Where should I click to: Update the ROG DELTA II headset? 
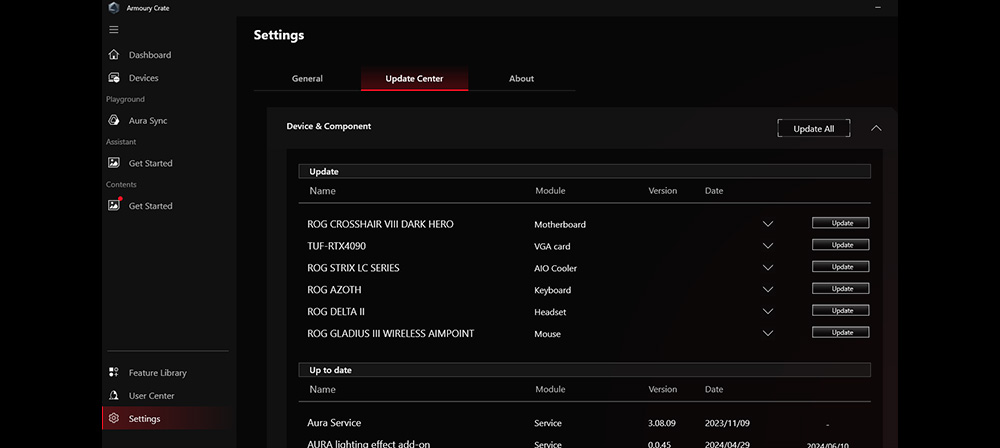tap(841, 310)
